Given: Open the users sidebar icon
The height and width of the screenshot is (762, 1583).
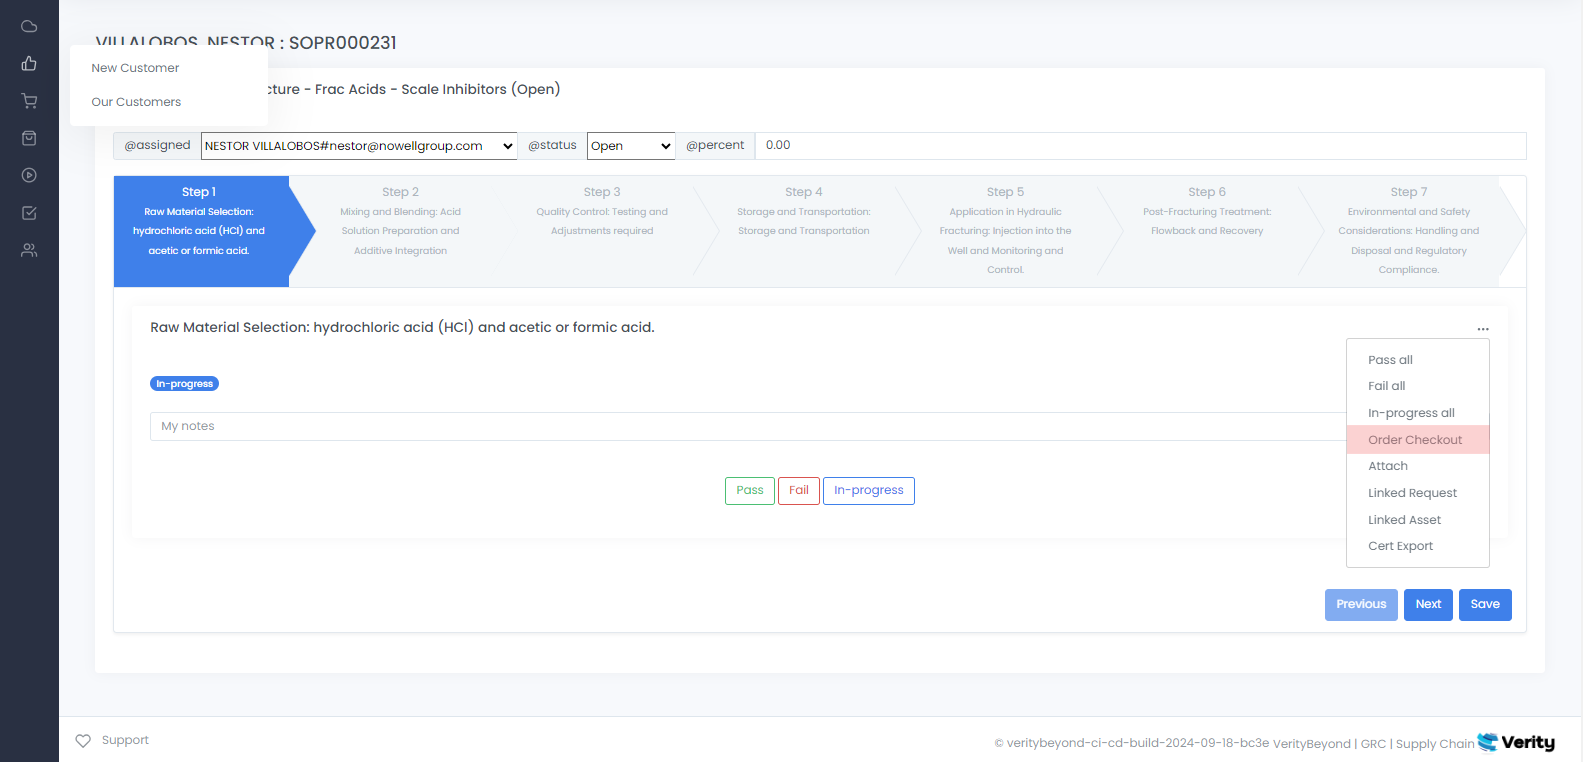Looking at the screenshot, I should click(29, 250).
